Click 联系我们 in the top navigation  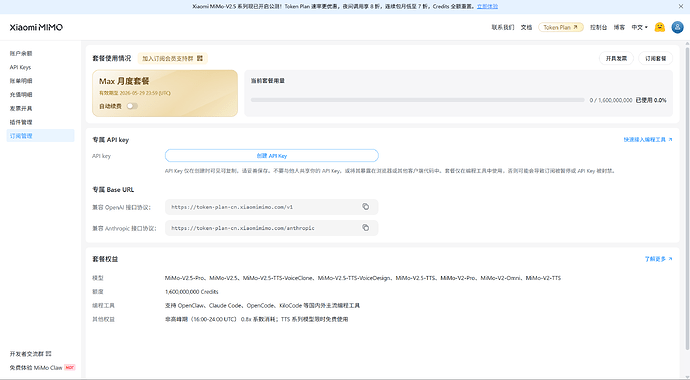pos(503,27)
